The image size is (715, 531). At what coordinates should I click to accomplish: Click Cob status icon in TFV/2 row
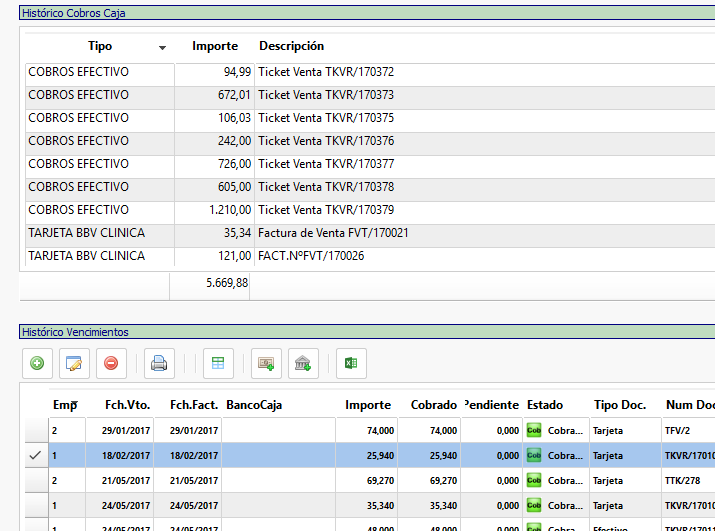534,431
